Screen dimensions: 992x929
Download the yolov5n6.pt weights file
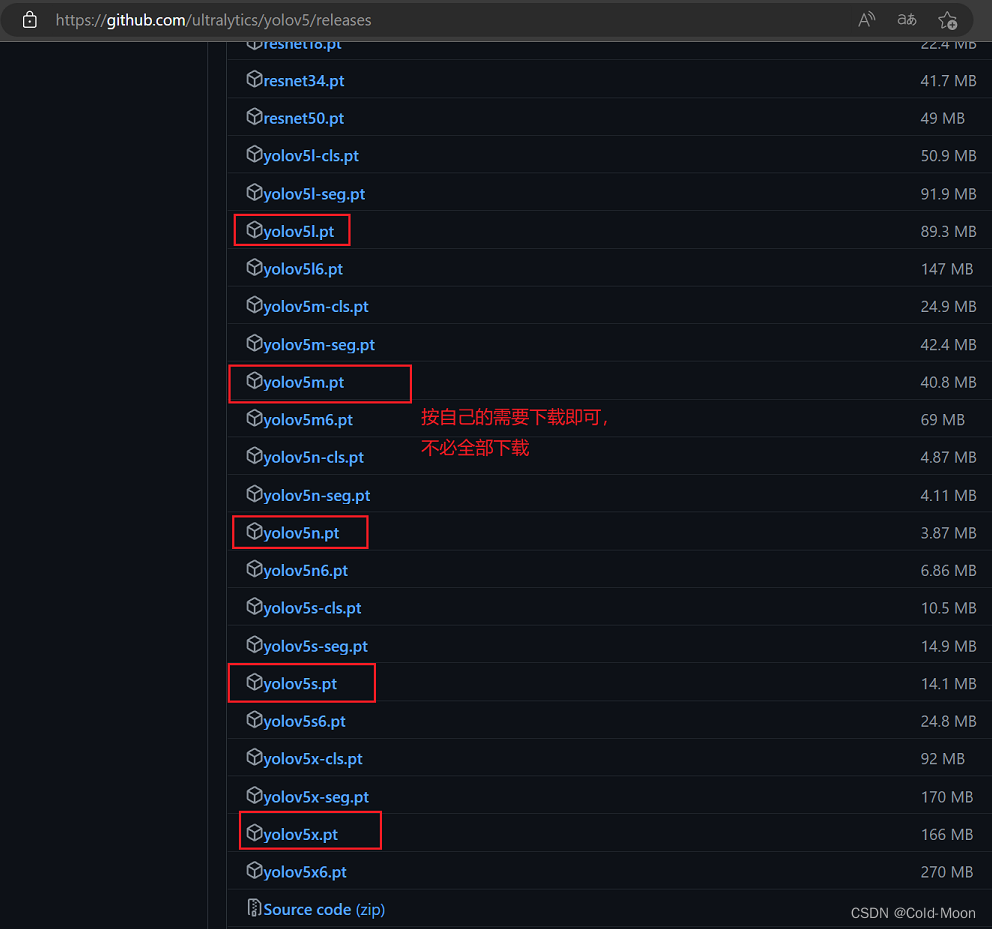(306, 571)
